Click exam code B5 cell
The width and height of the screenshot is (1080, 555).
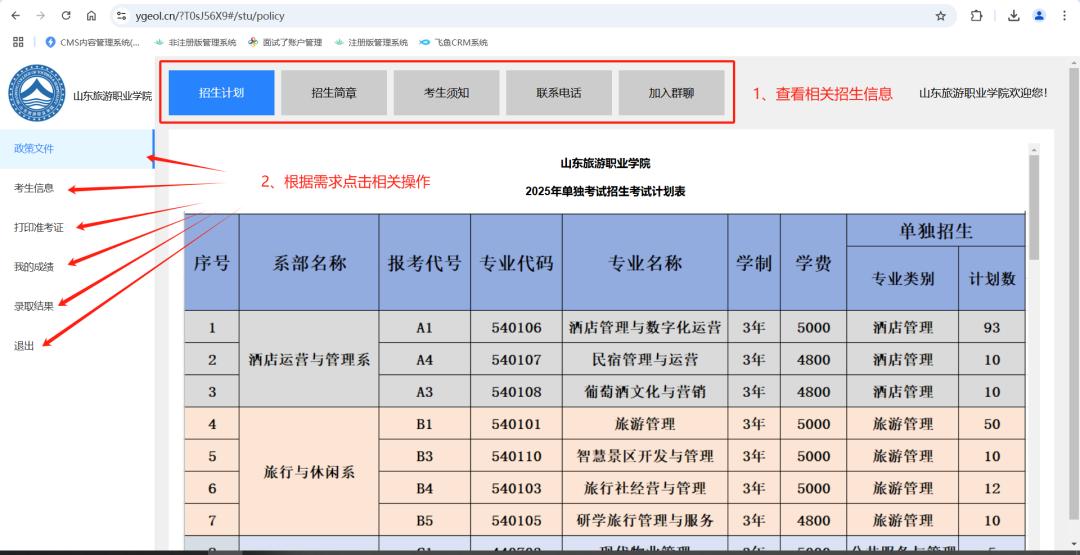pyautogui.click(x=424, y=520)
